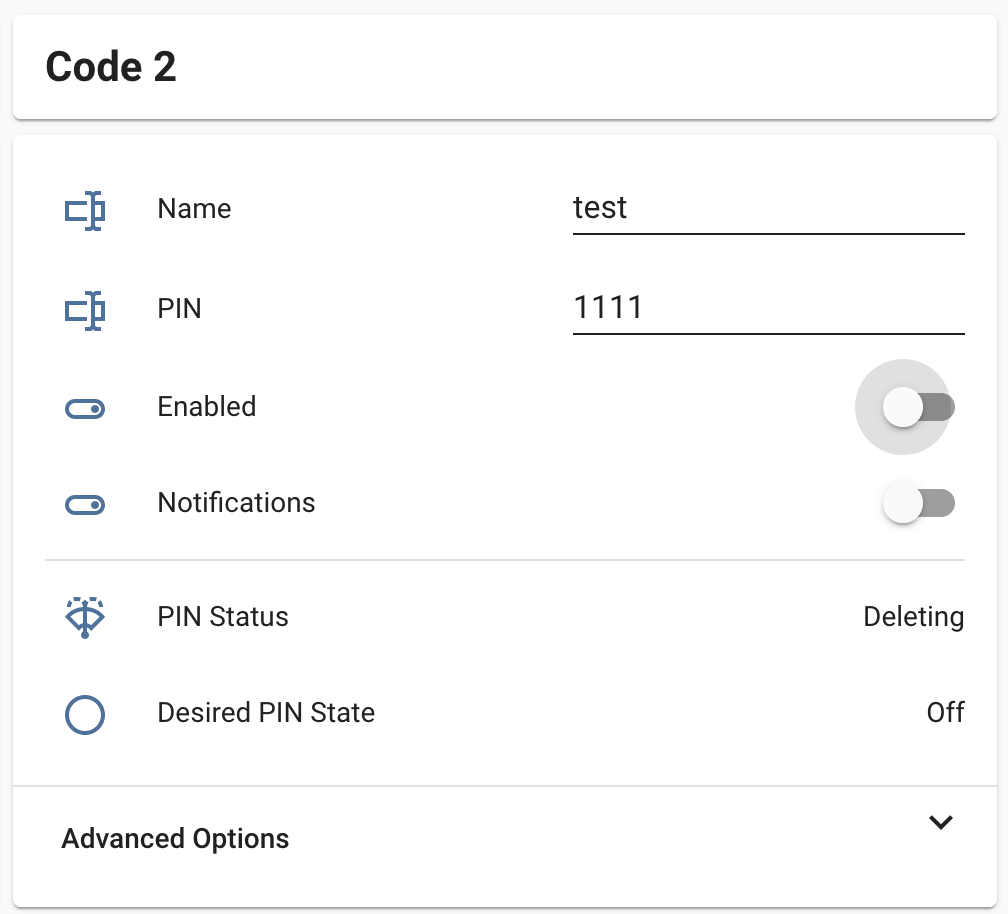This screenshot has width=1008, height=914.
Task: Click the Name input field
Action: click(x=767, y=209)
